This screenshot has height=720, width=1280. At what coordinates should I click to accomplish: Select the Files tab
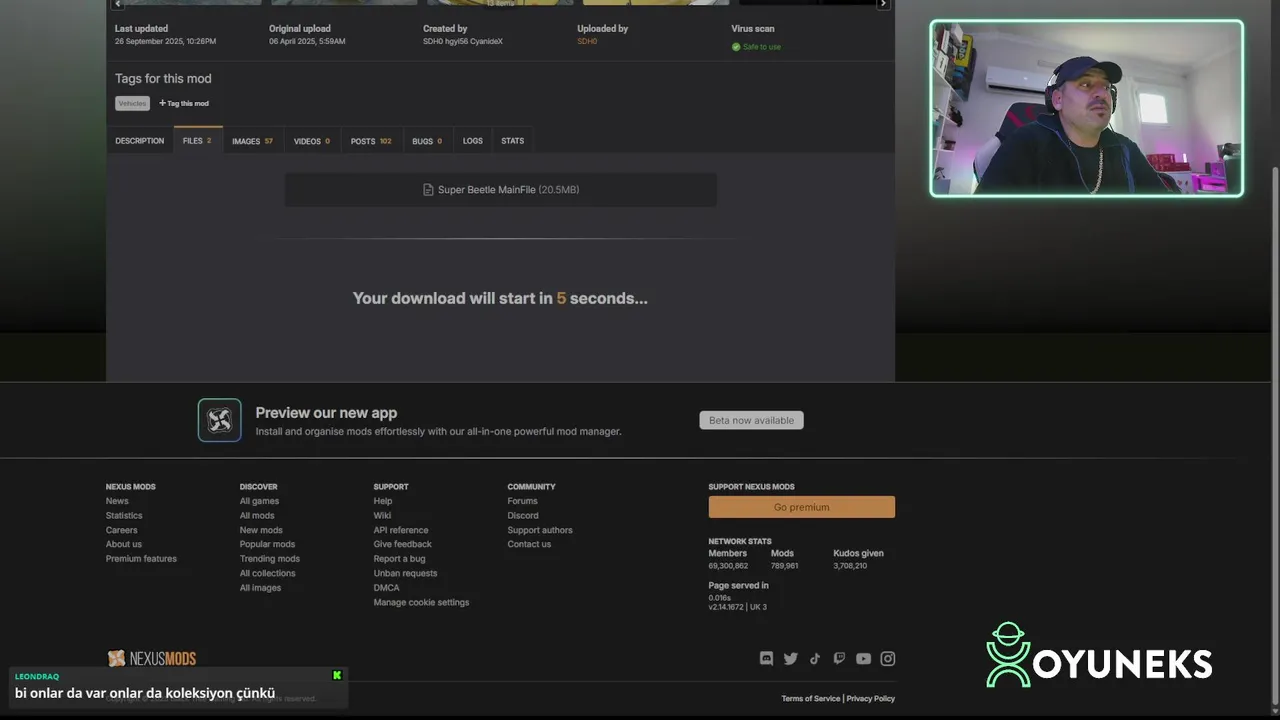tap(197, 141)
